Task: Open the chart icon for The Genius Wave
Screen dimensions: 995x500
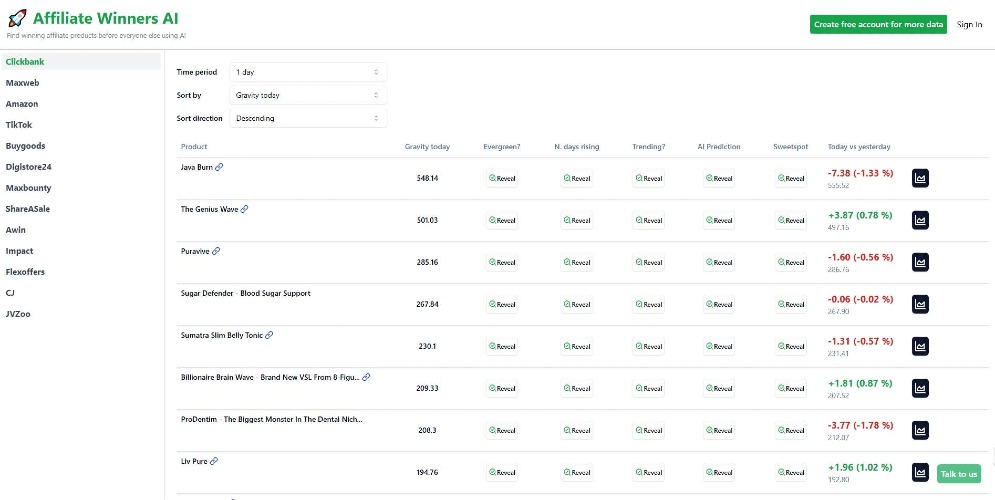Action: click(920, 220)
